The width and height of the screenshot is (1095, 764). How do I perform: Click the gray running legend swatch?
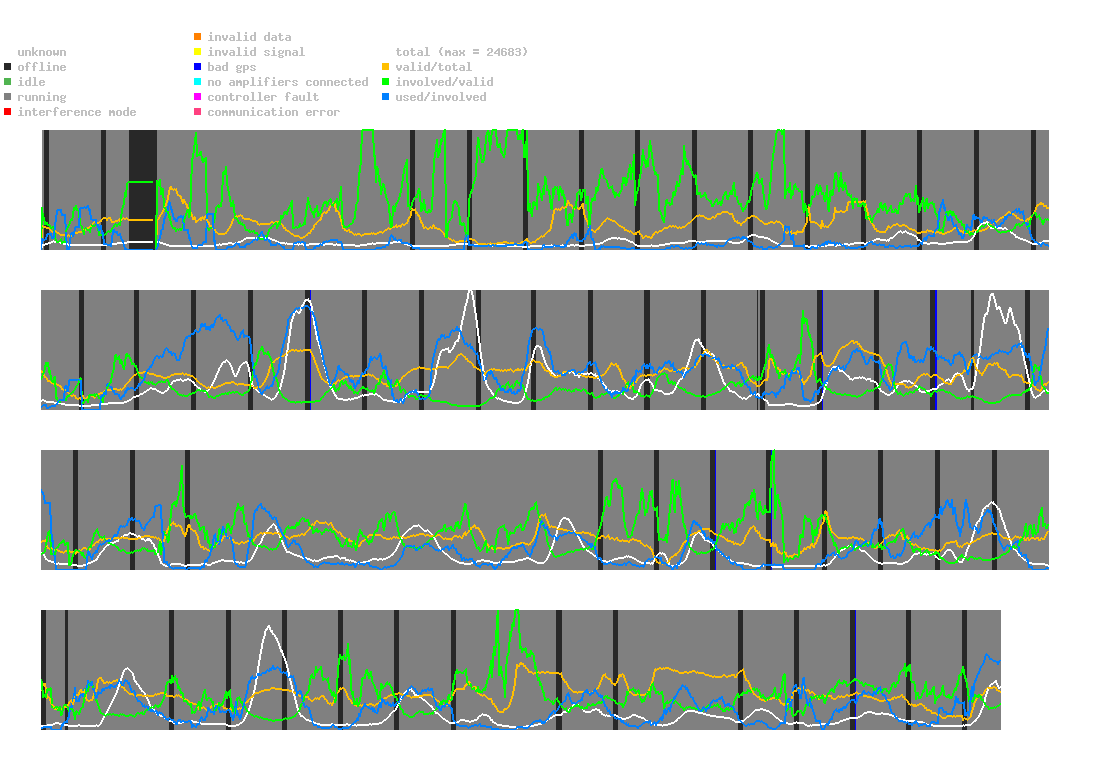point(8,97)
